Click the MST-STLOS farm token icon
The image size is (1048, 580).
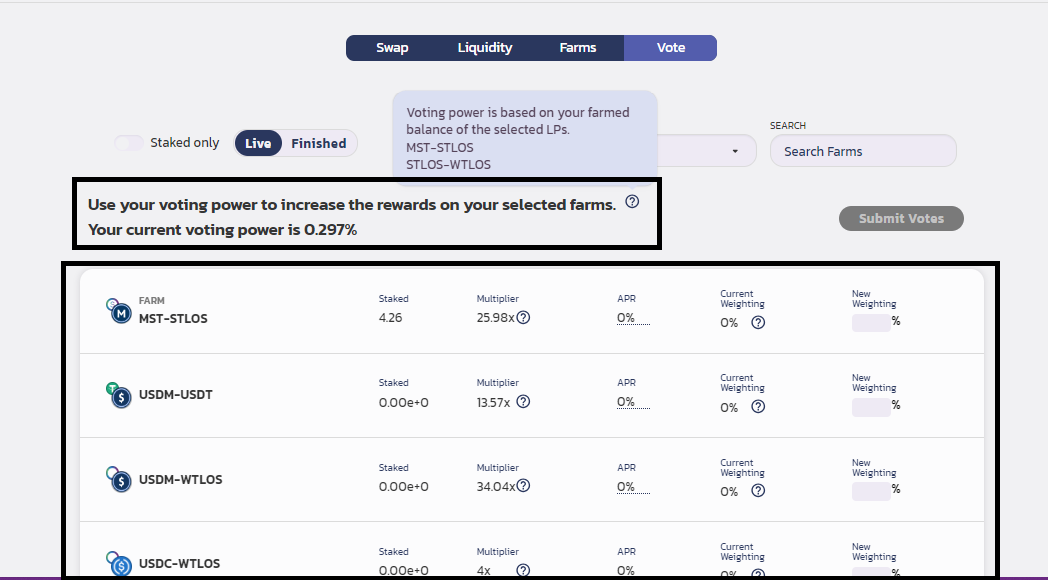(119, 311)
